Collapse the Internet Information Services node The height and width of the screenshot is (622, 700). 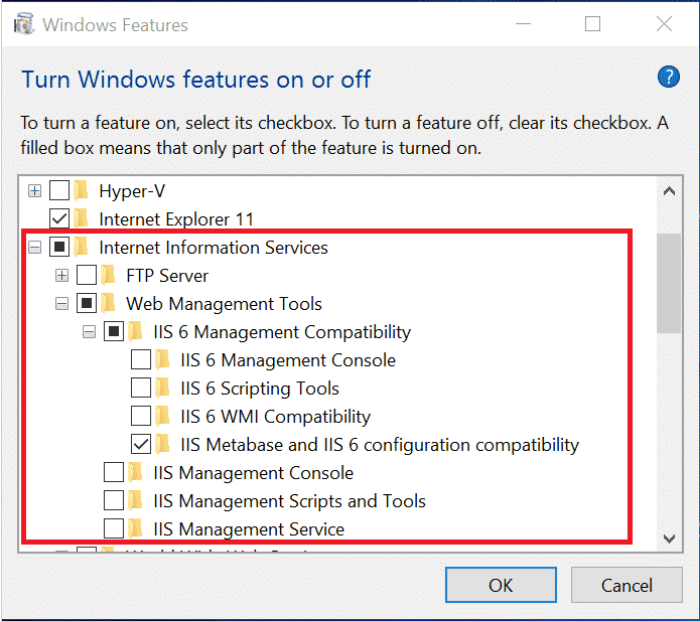pos(35,247)
